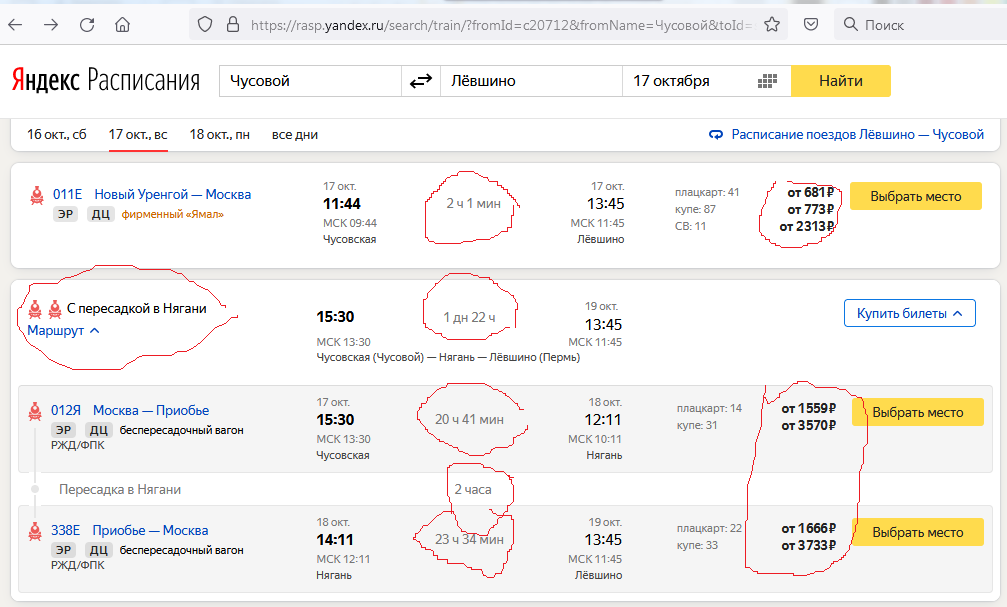Click ЭР badge on train 011Е
The height and width of the screenshot is (607, 1007).
66,214
